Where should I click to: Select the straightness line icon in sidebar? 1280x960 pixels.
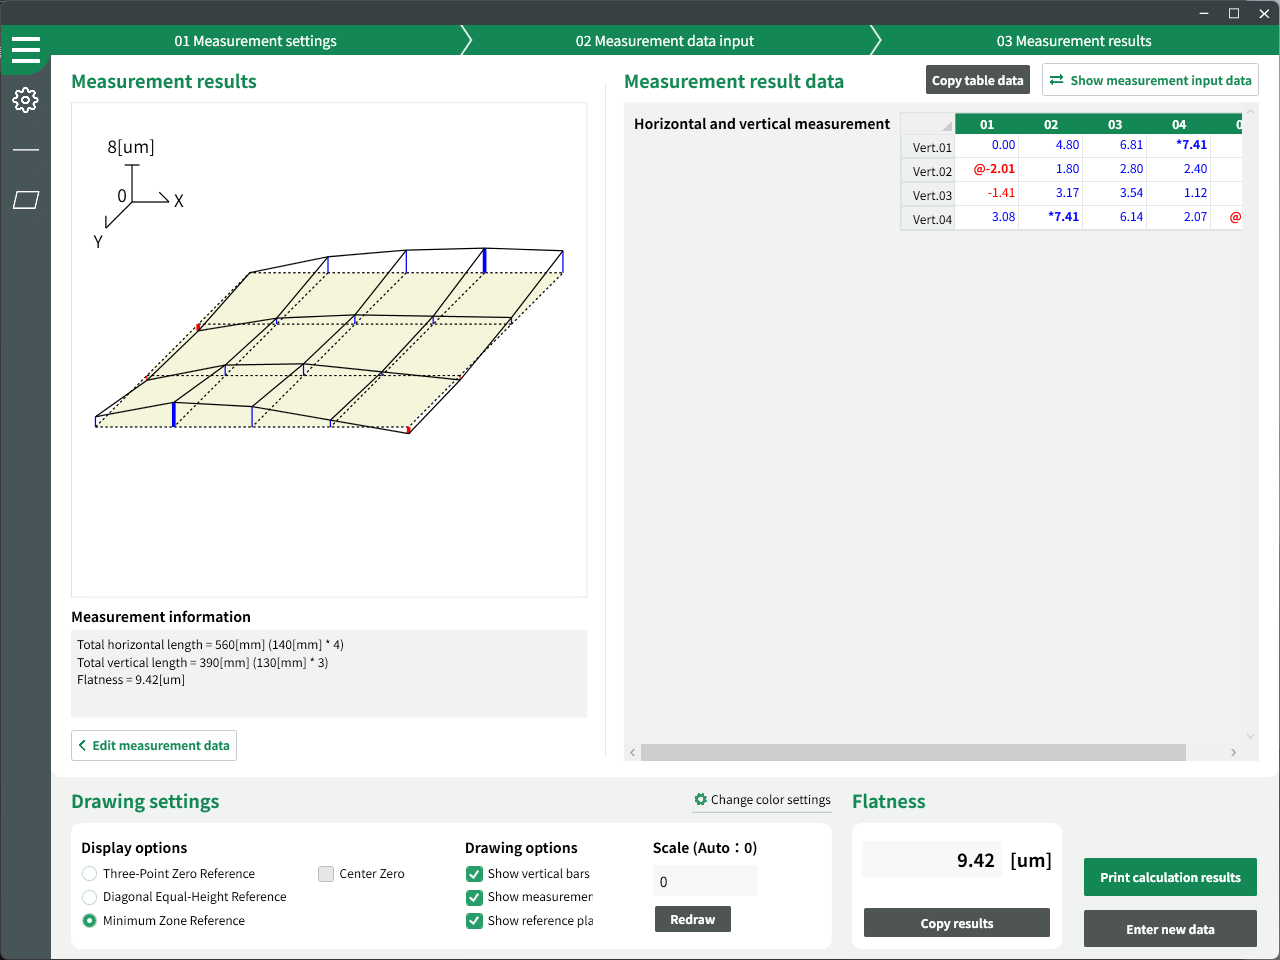26,150
